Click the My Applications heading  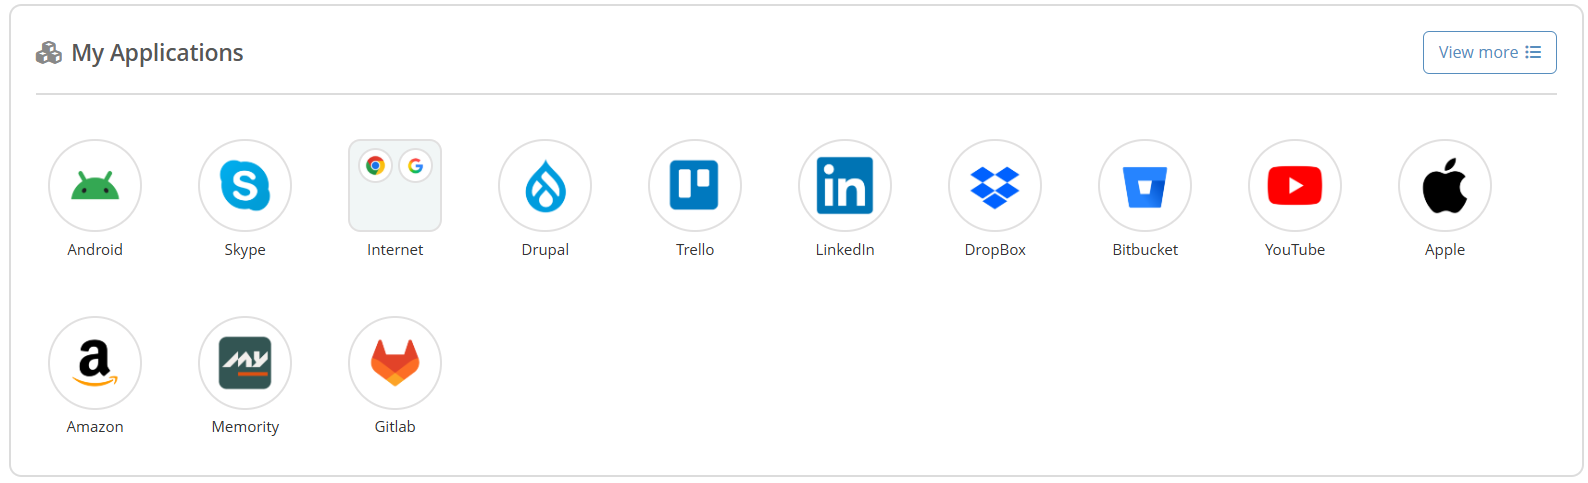click(157, 53)
